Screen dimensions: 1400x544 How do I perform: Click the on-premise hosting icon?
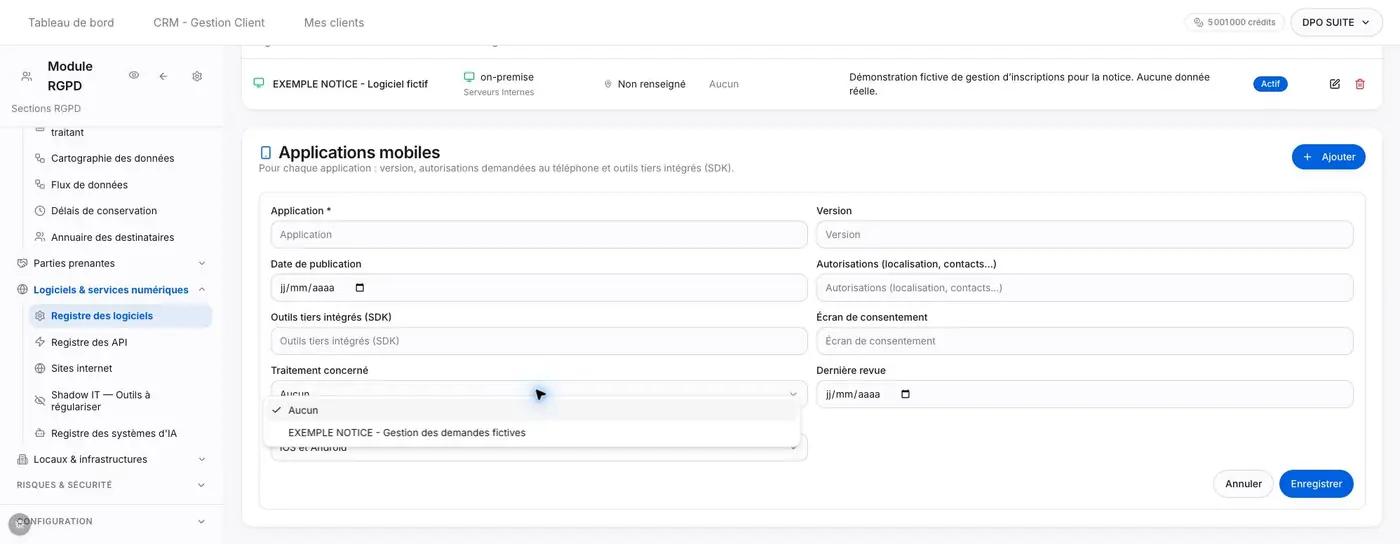point(469,77)
